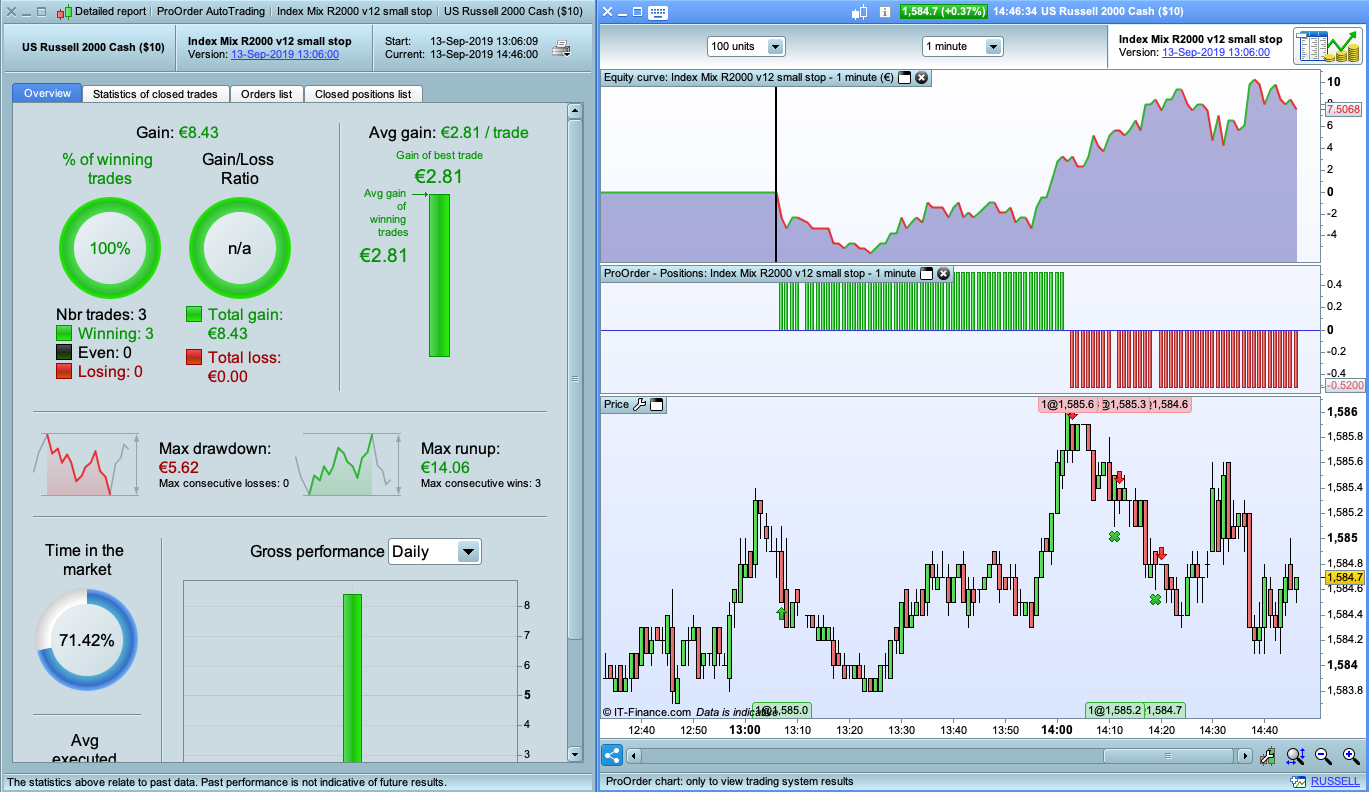Open version link in the Detailed report header
The image size is (1369, 792).
click(x=285, y=54)
